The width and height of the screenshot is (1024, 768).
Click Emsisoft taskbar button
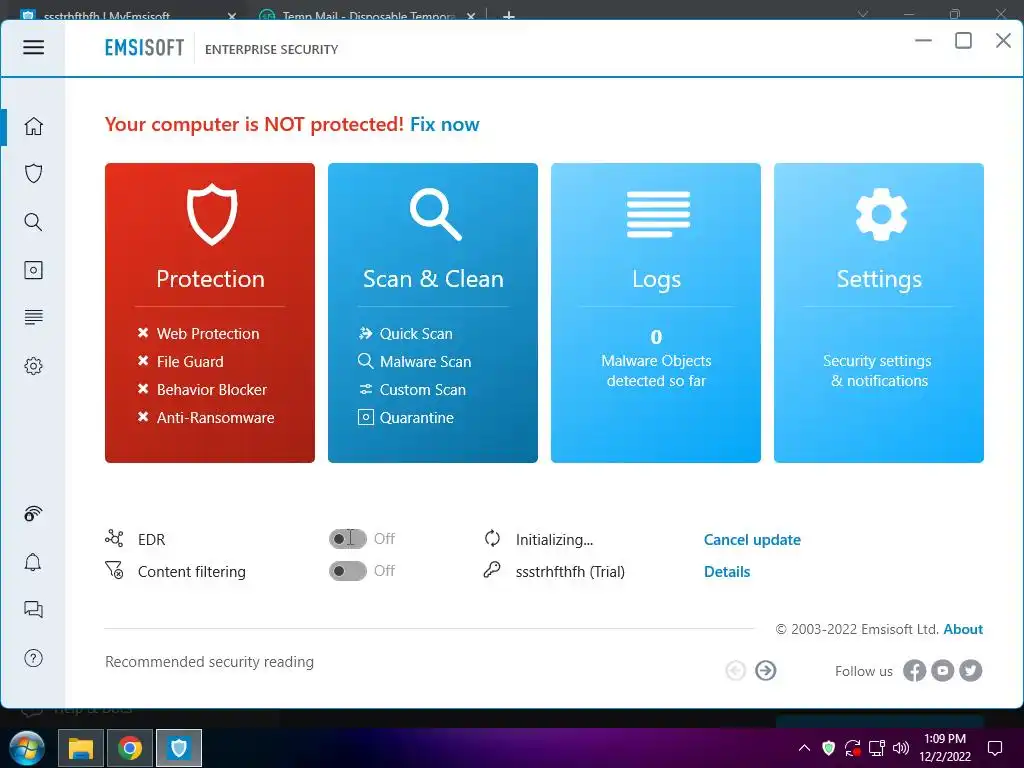tap(179, 748)
